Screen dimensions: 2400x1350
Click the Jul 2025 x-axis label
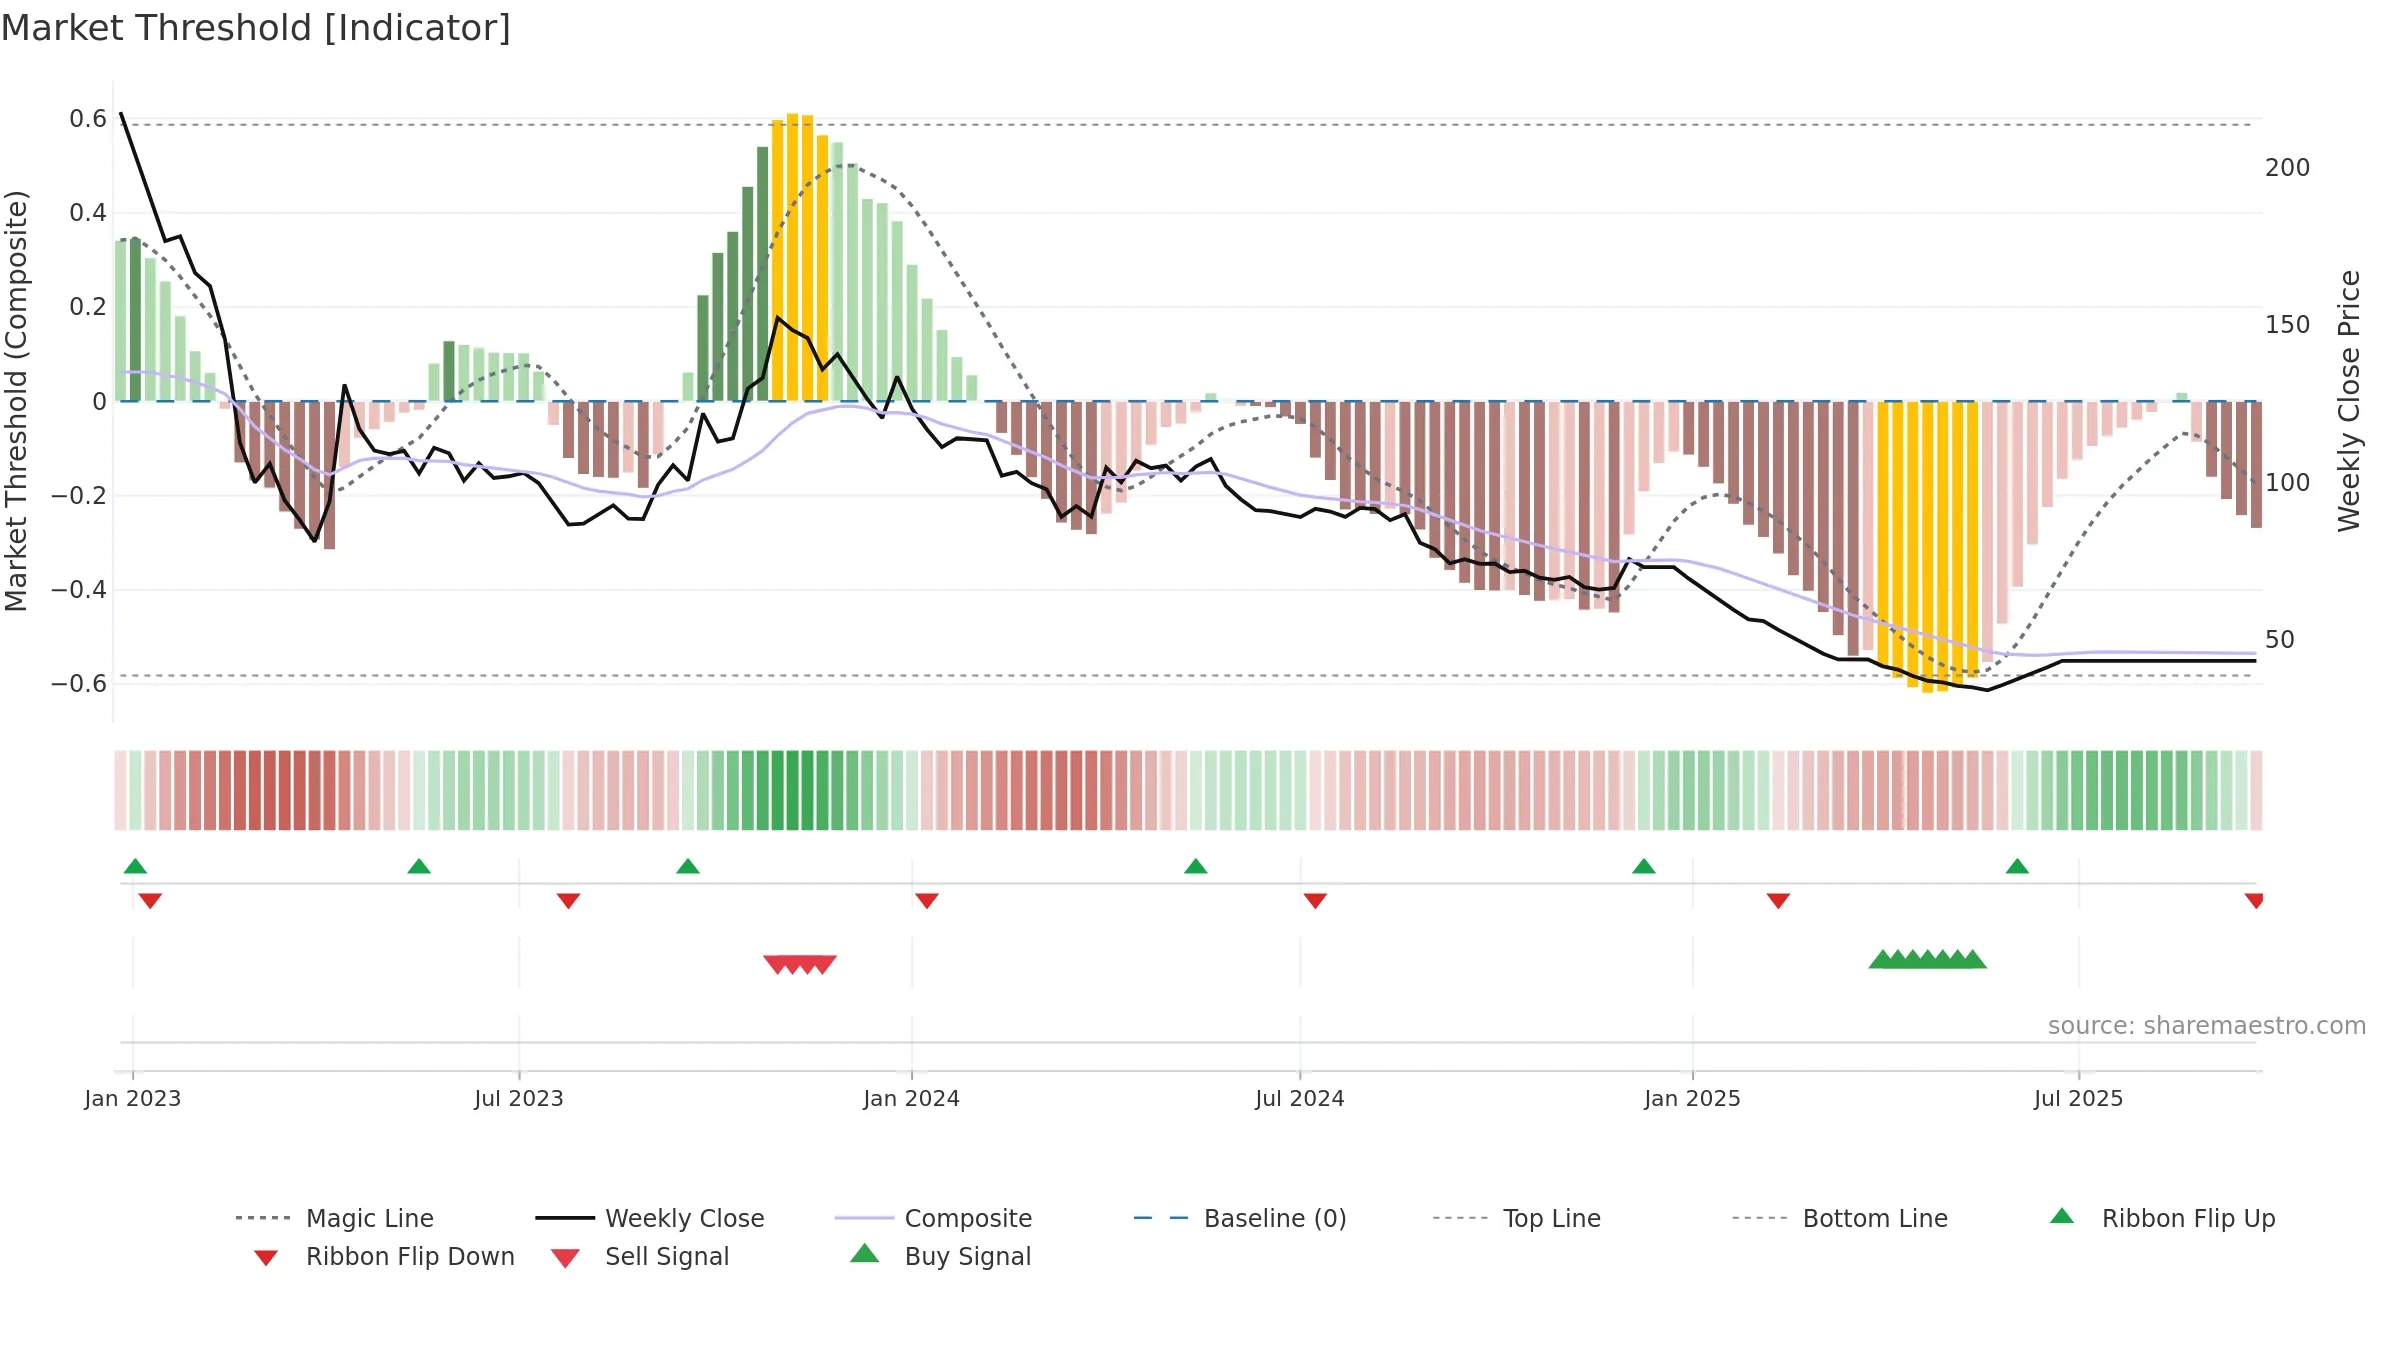tap(2079, 1099)
